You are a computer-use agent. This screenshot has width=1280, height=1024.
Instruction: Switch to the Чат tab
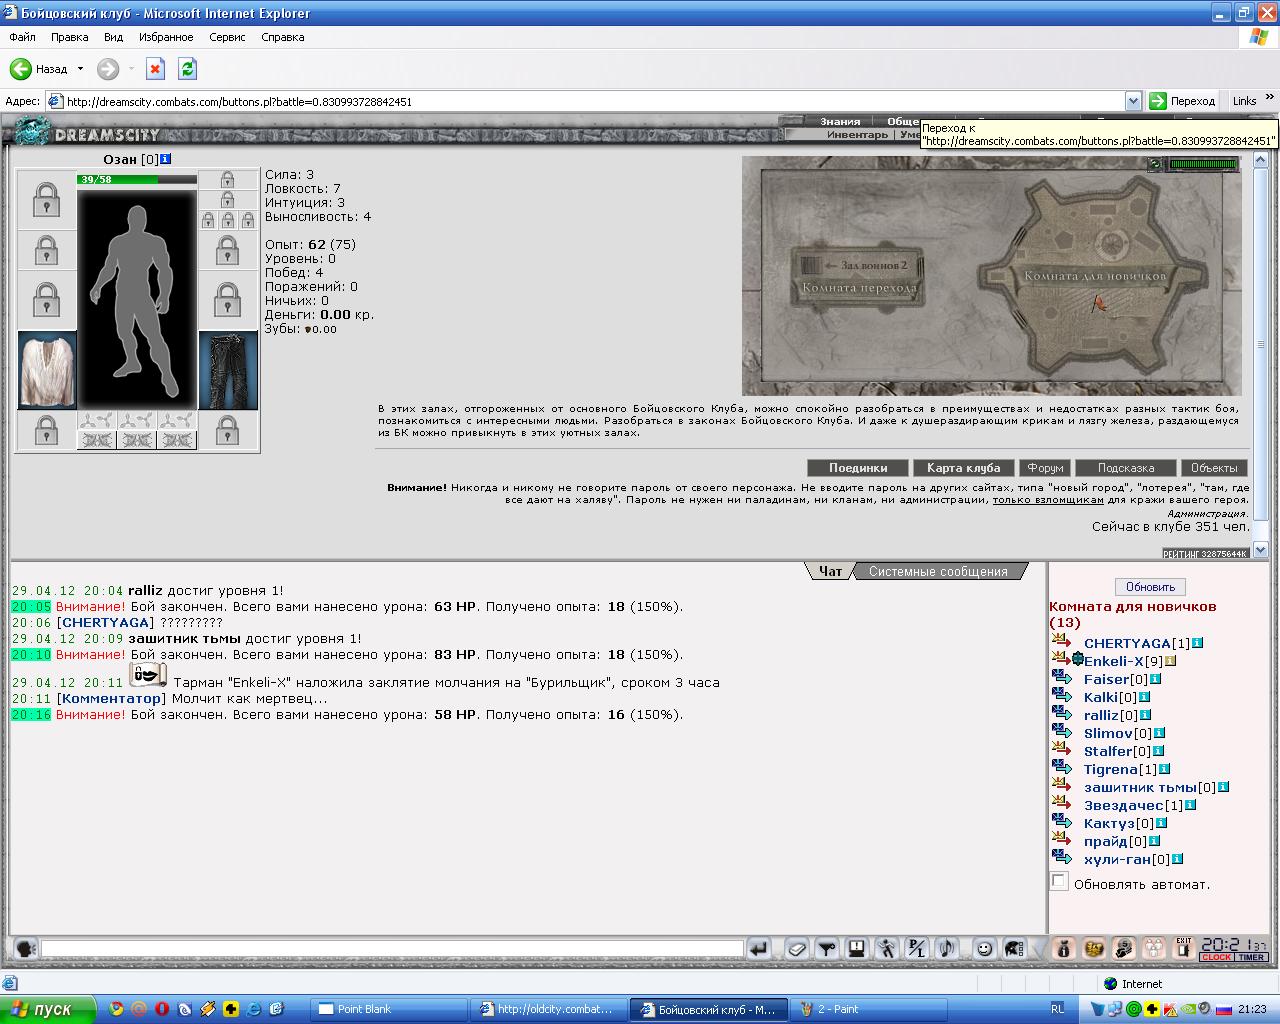click(x=830, y=571)
